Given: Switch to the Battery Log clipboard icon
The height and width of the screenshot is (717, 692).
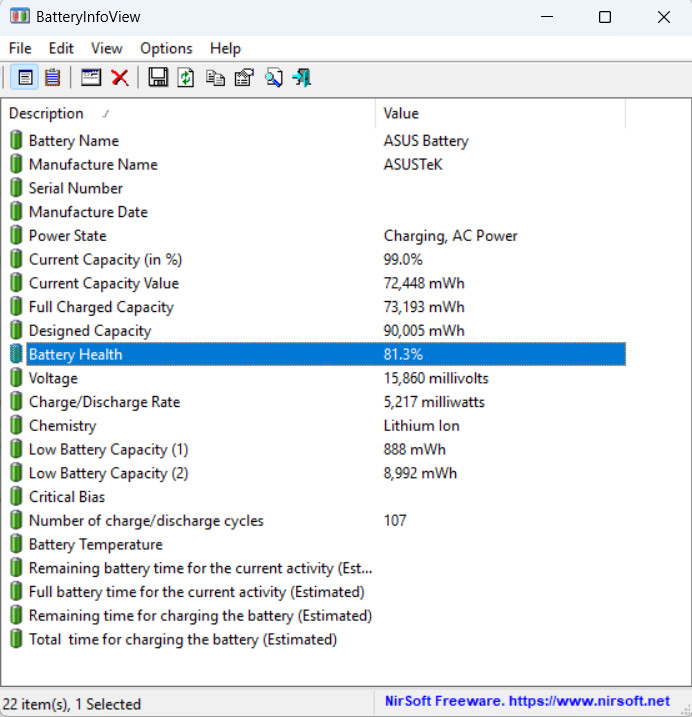Looking at the screenshot, I should pyautogui.click(x=53, y=78).
